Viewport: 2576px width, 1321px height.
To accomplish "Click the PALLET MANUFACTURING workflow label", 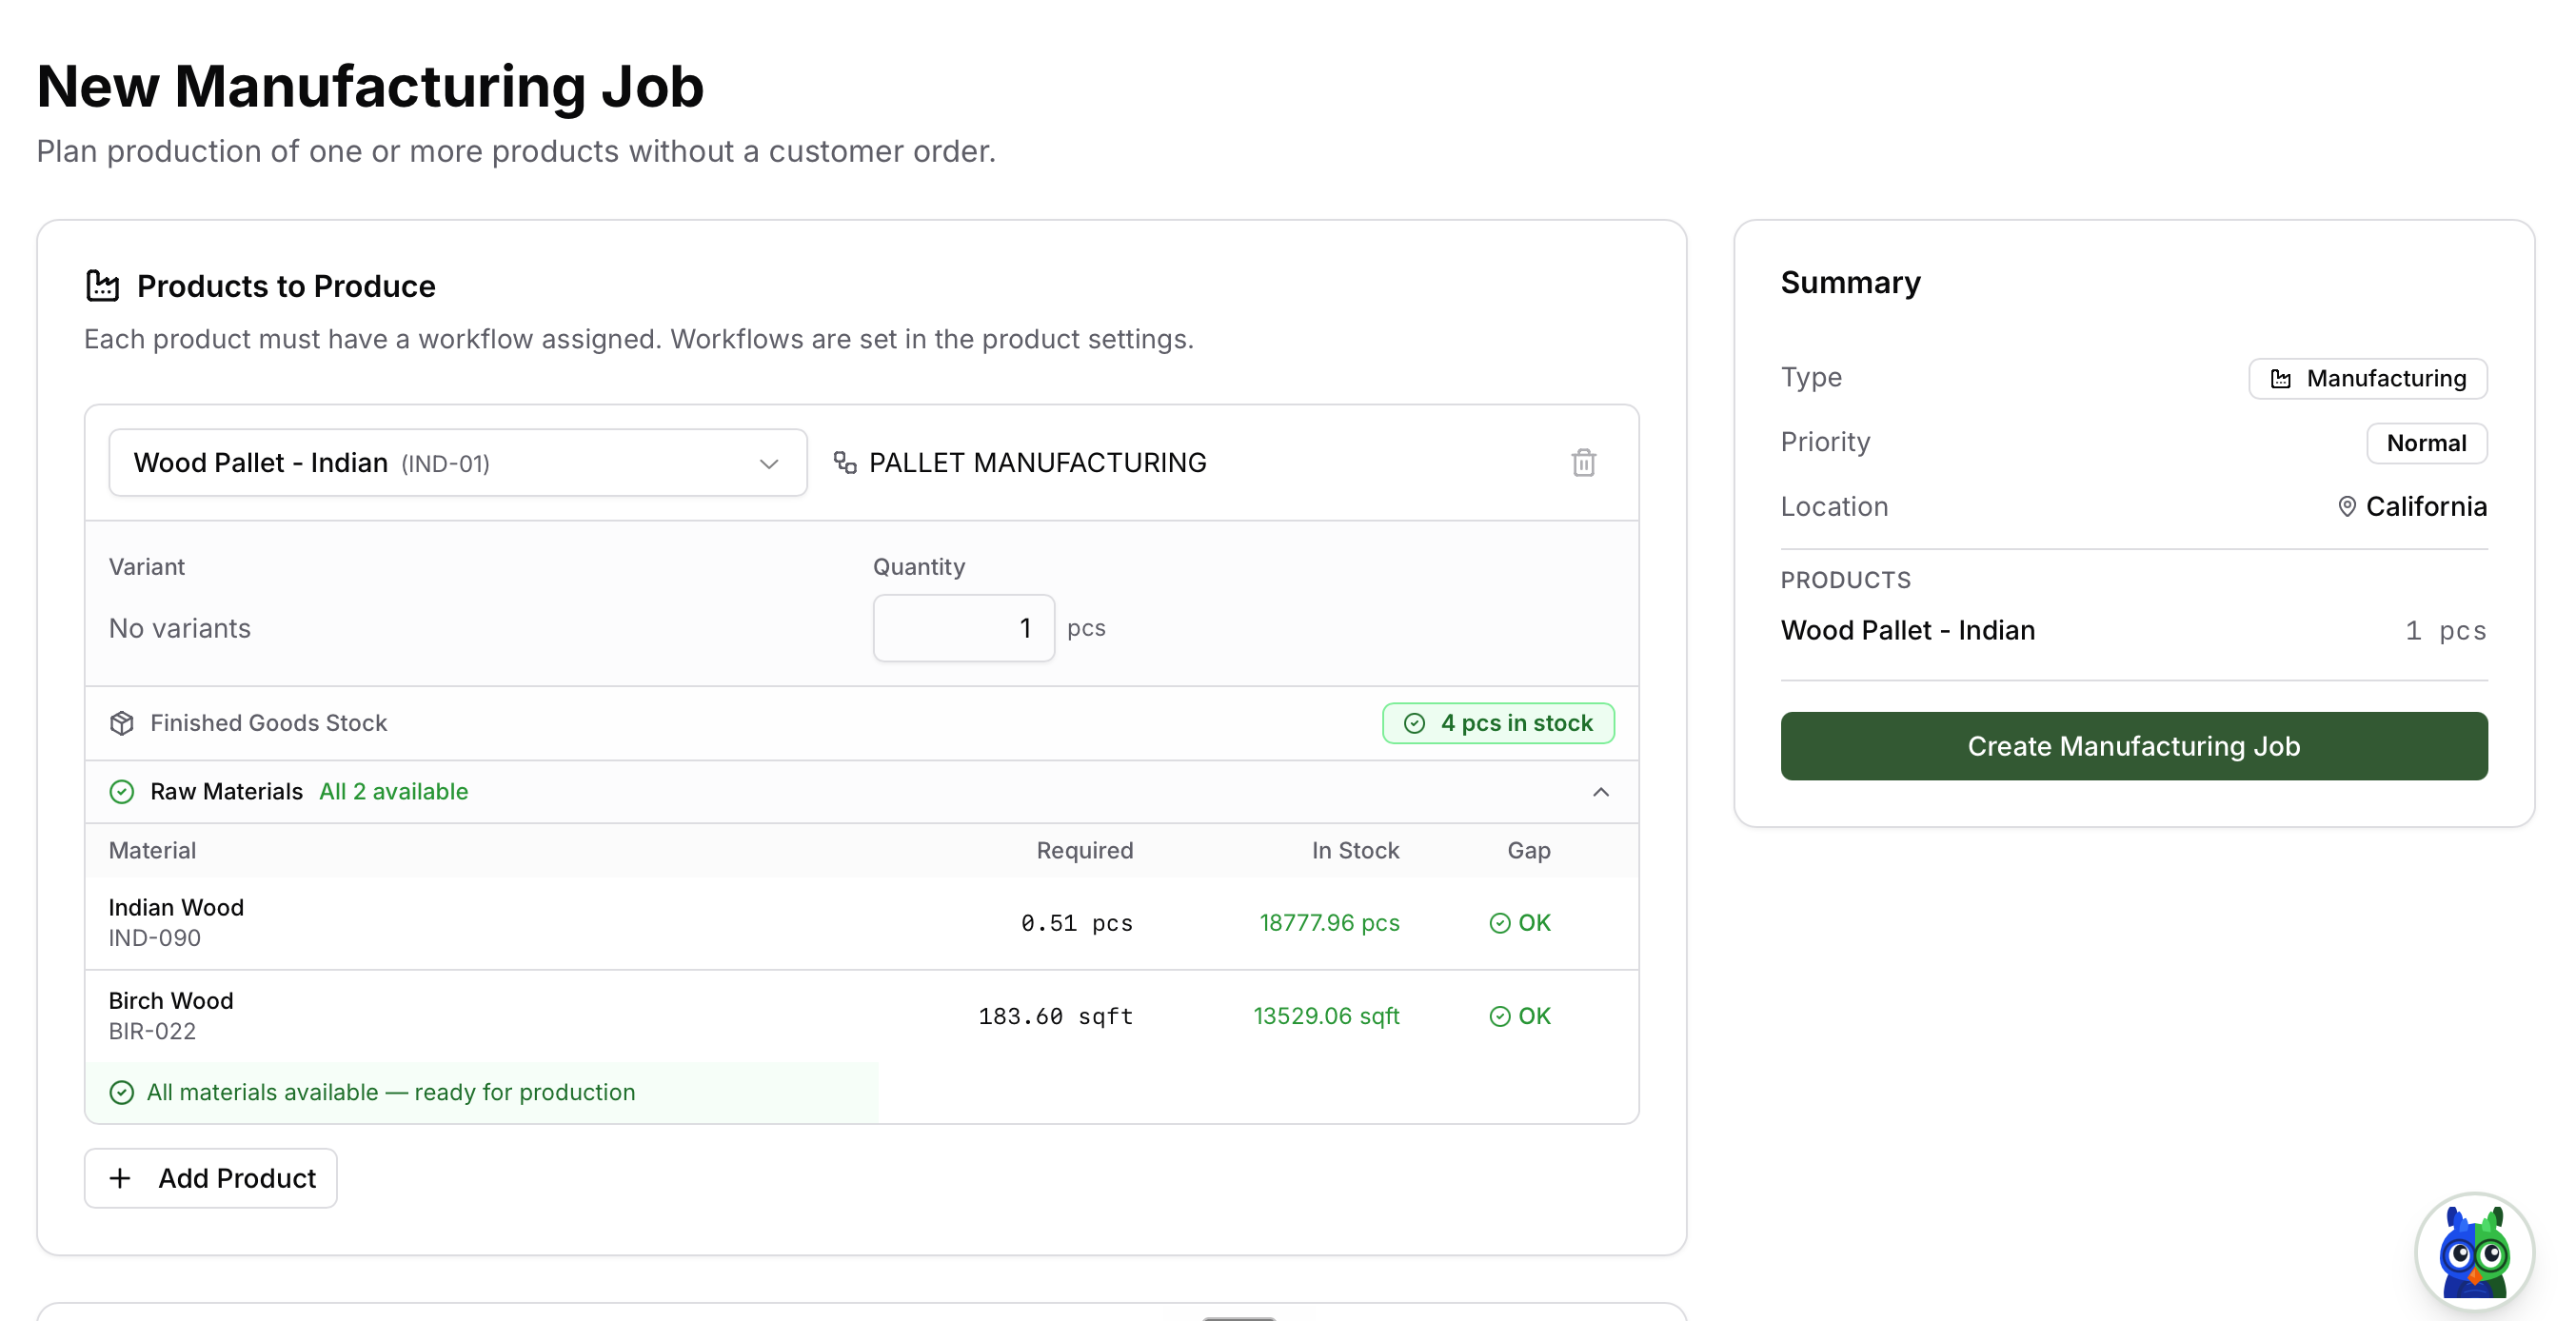I will tap(1037, 463).
